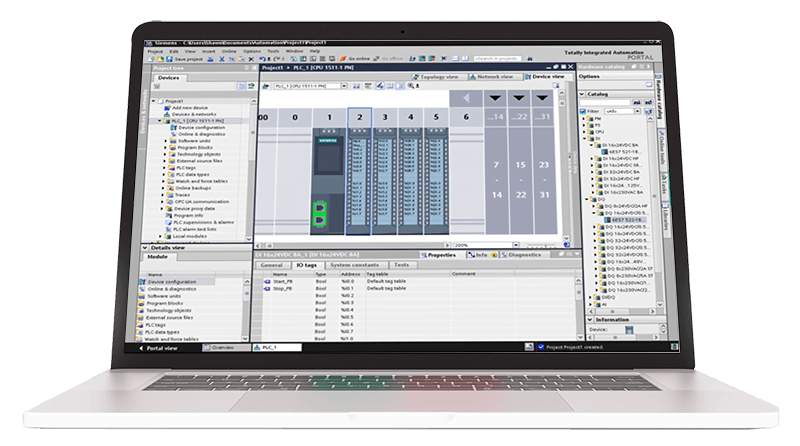Click the Undo arrow icon
Screen dimensions: 800x446
coord(262,59)
